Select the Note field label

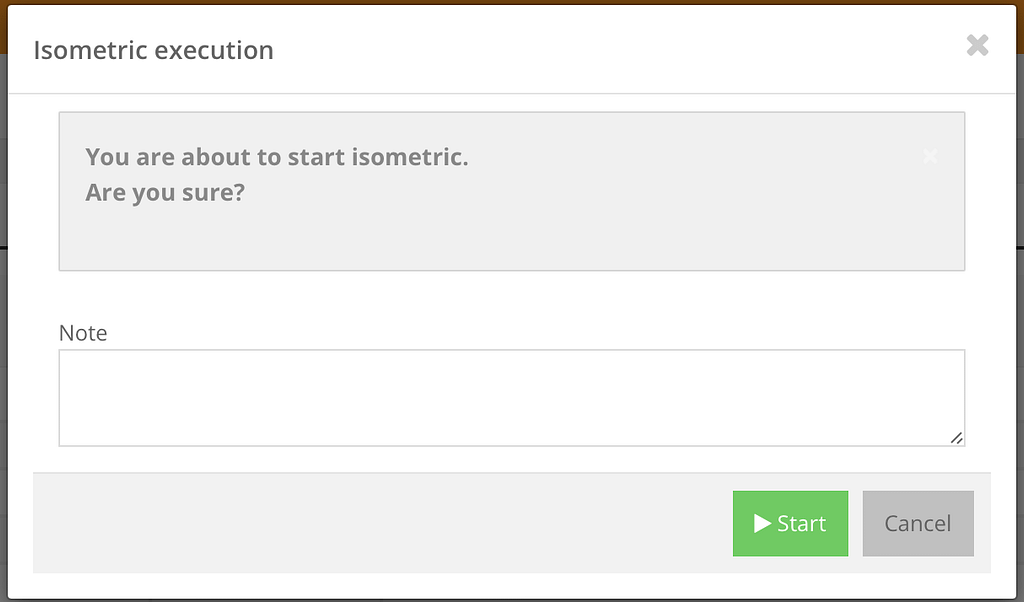click(x=83, y=333)
